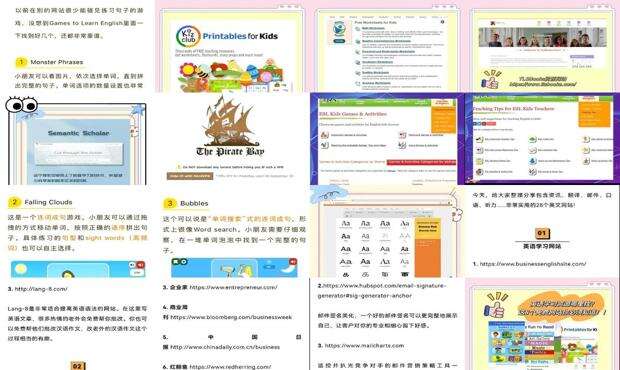Viewport: 620px width, 370px height.
Task: Click the yellow number 3 badge beside Bubbles
Action: 170,203
